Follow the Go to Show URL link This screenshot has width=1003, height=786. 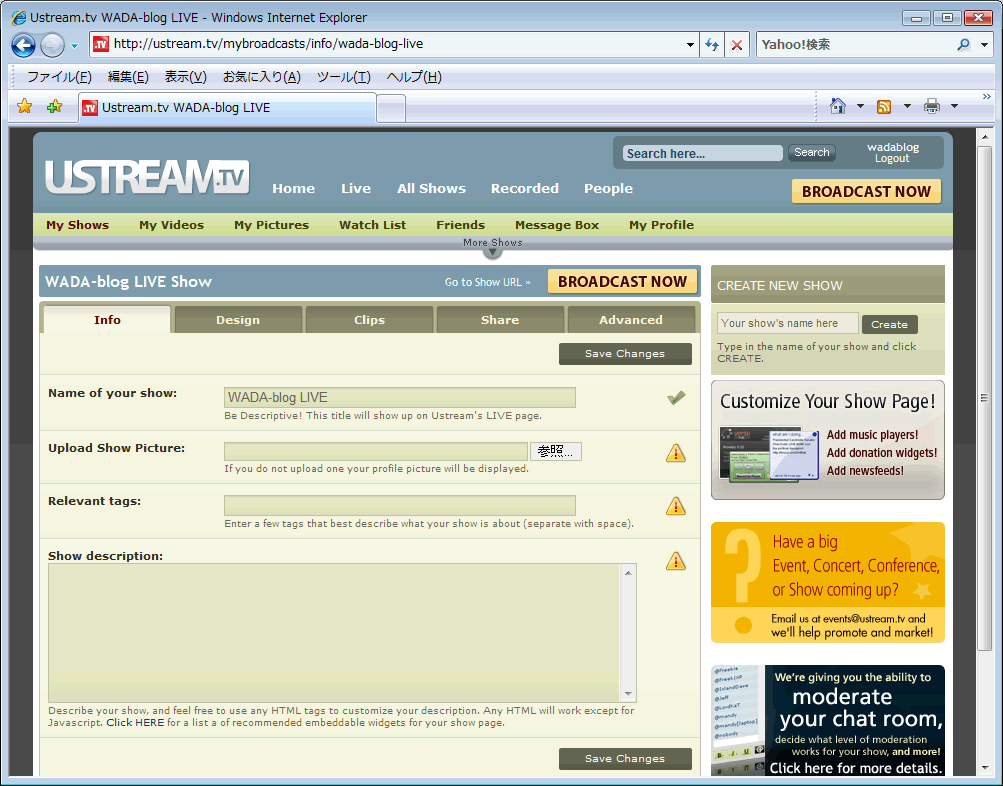[487, 282]
